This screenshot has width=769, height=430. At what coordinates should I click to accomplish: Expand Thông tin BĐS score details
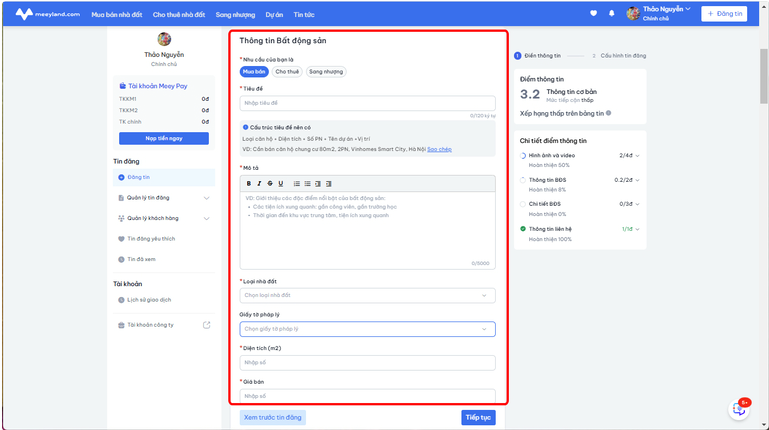pyautogui.click(x=637, y=180)
